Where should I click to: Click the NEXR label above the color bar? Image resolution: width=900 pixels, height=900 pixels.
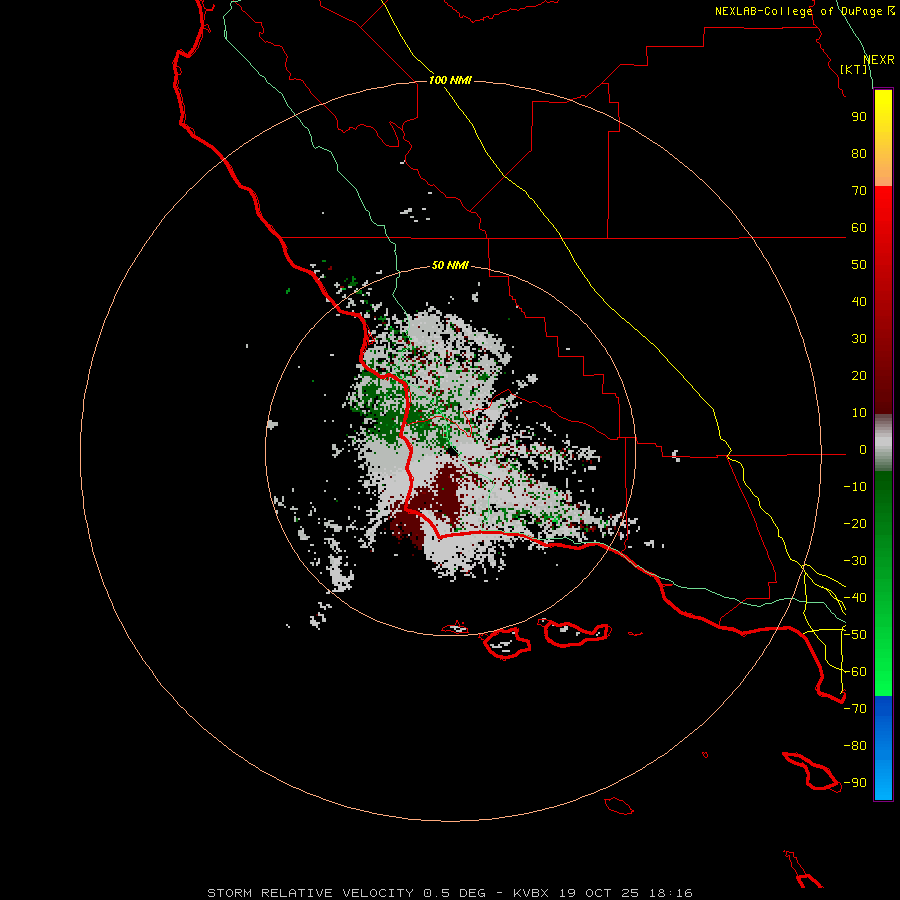point(879,60)
